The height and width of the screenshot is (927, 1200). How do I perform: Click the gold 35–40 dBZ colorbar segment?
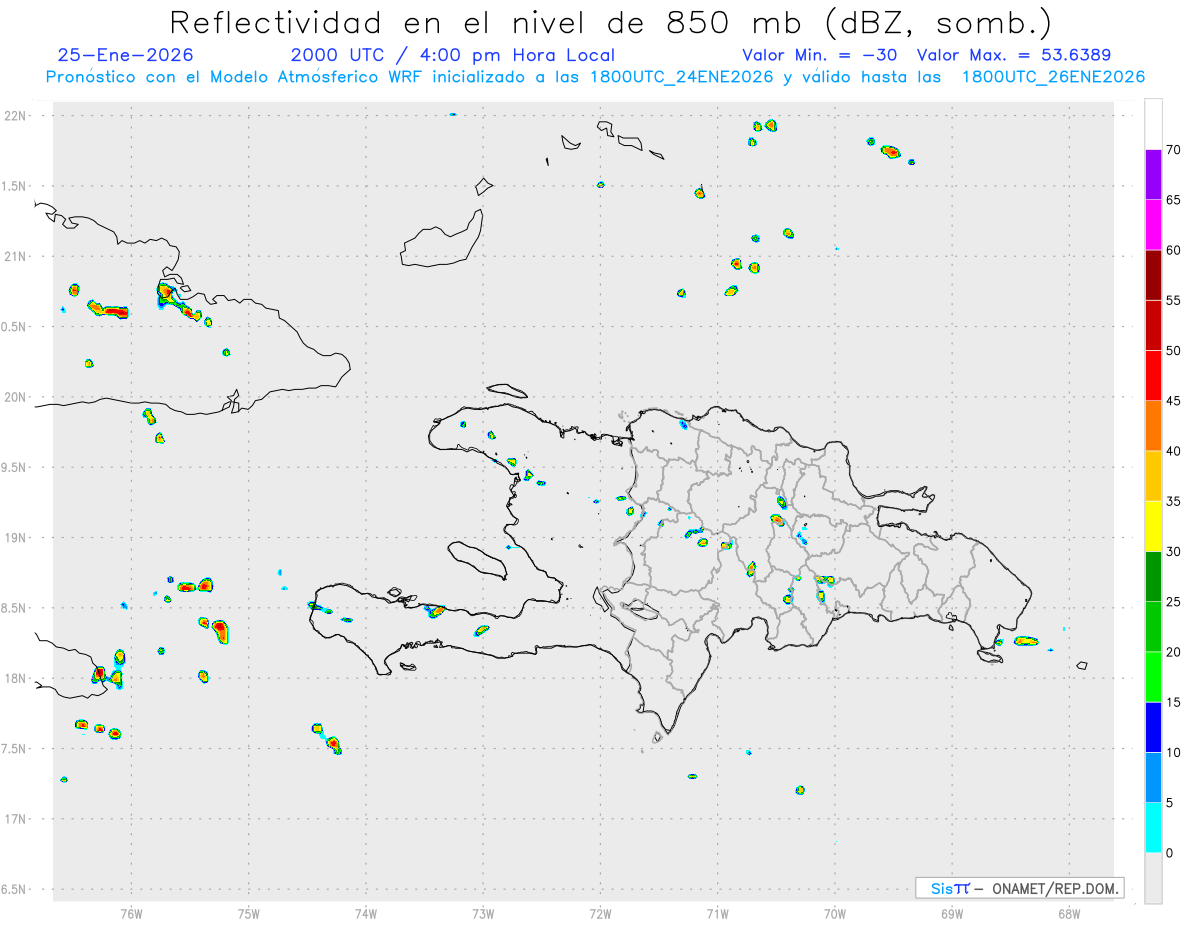[x=1153, y=476]
